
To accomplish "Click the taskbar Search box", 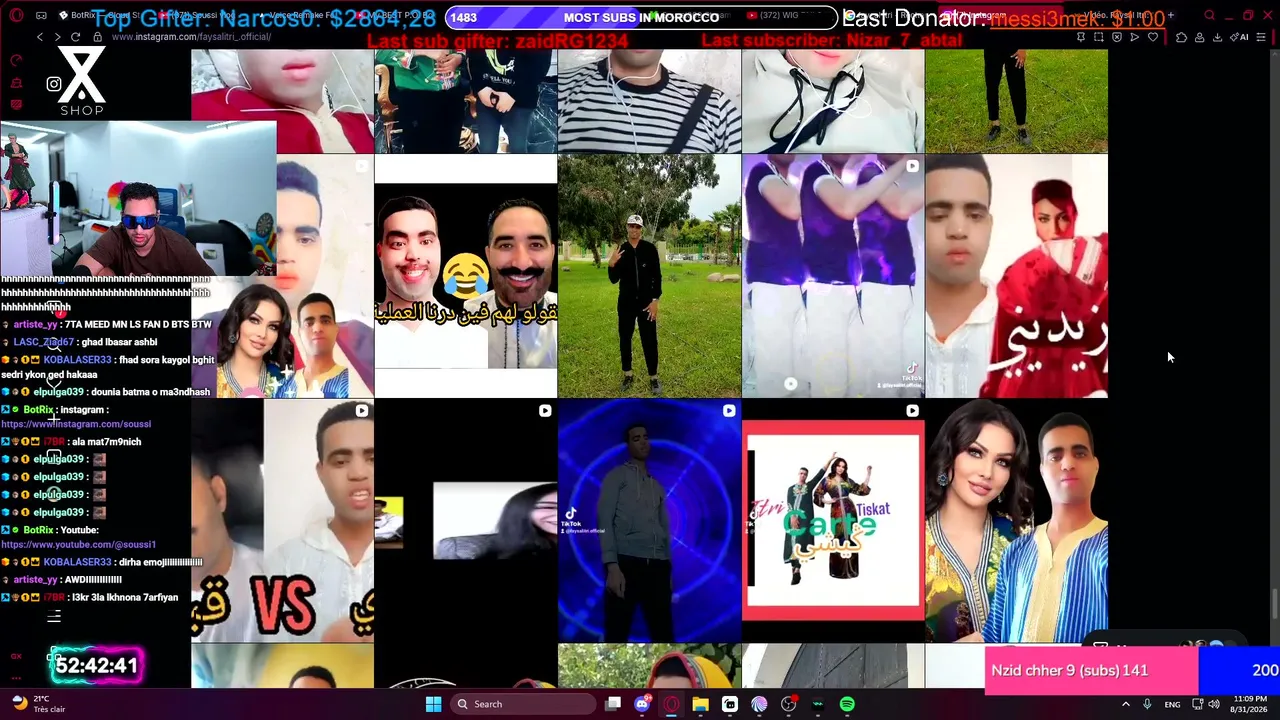I will (525, 704).
